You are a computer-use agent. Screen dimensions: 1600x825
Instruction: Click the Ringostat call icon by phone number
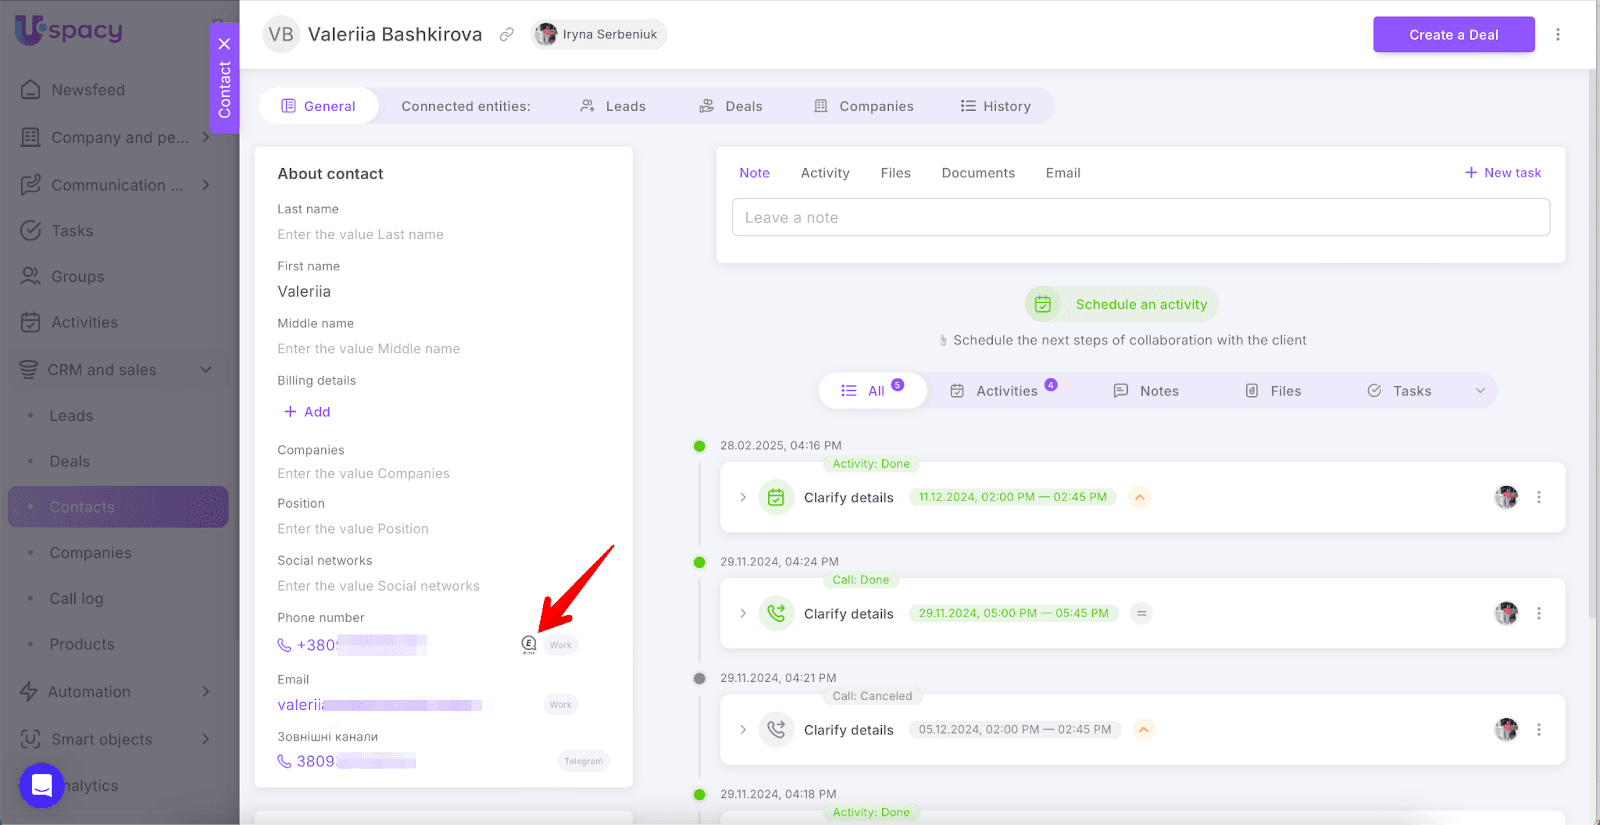[x=529, y=645]
